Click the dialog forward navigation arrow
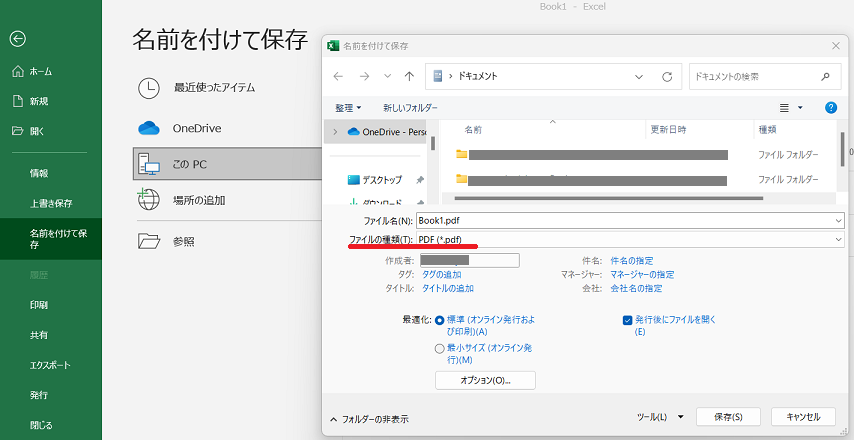Viewport: 854px width, 440px height. 364,77
